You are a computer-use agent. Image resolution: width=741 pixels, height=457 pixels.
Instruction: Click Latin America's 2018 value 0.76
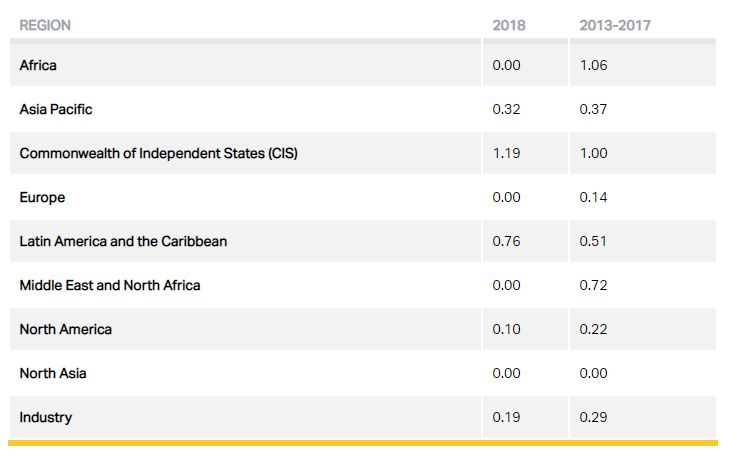coord(508,241)
